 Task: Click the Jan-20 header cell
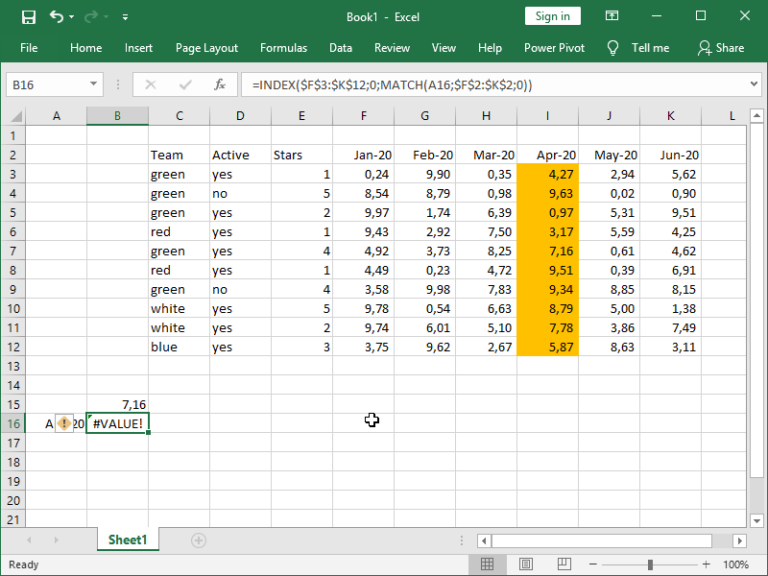pyautogui.click(x=363, y=155)
